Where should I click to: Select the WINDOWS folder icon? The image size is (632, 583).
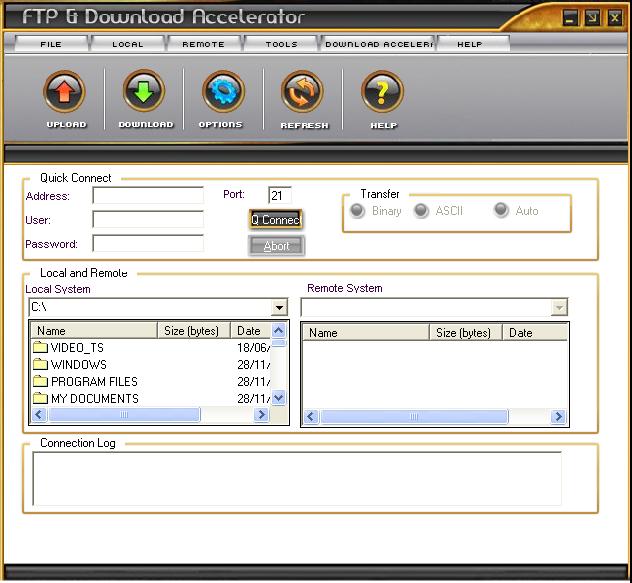pos(40,364)
